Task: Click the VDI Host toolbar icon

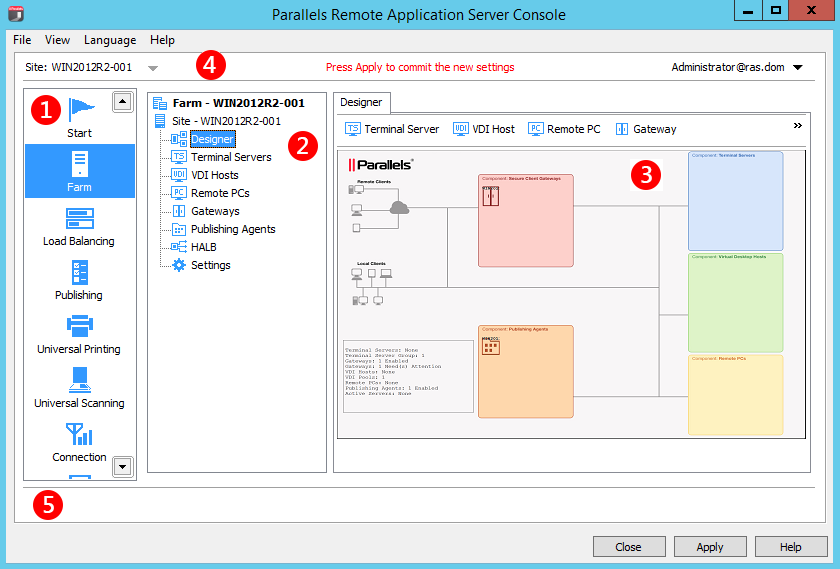Action: click(x=461, y=129)
